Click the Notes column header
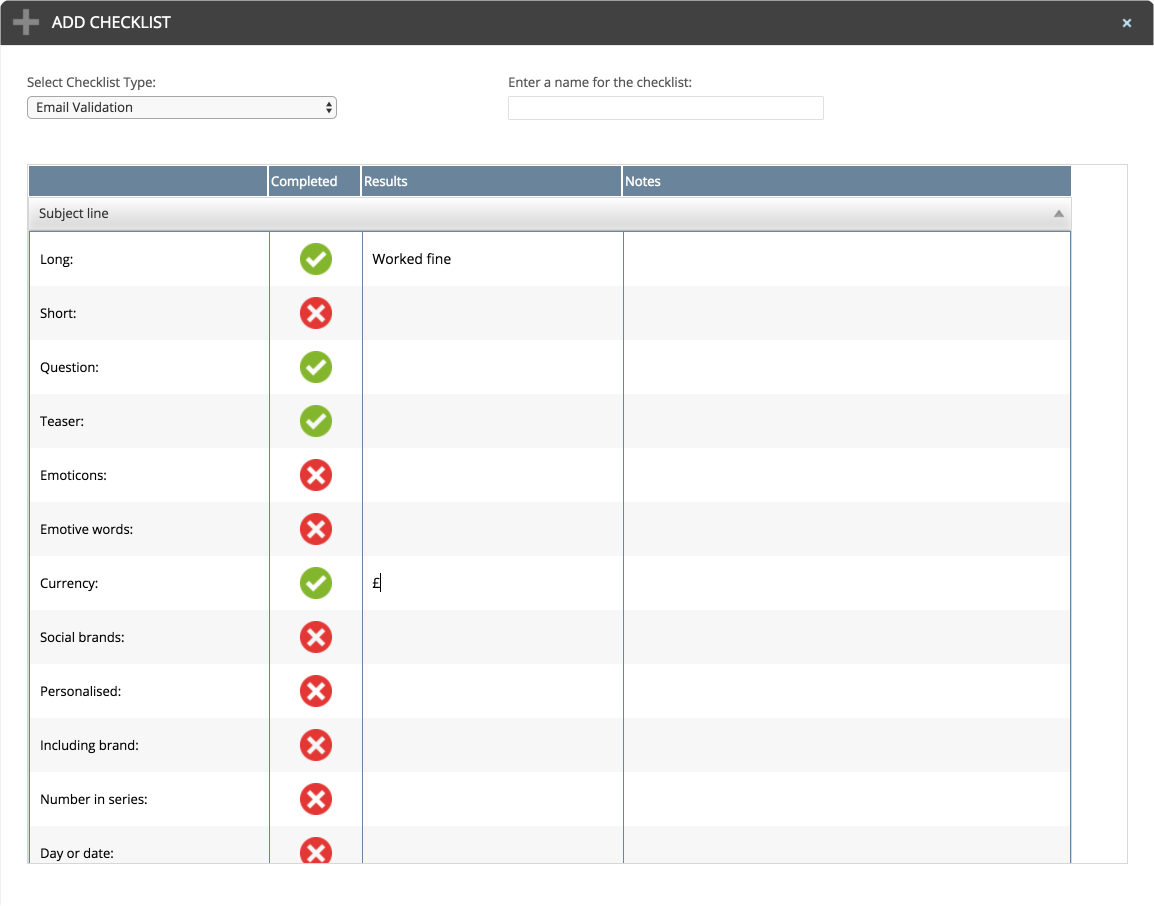The image size is (1154, 906). point(845,182)
